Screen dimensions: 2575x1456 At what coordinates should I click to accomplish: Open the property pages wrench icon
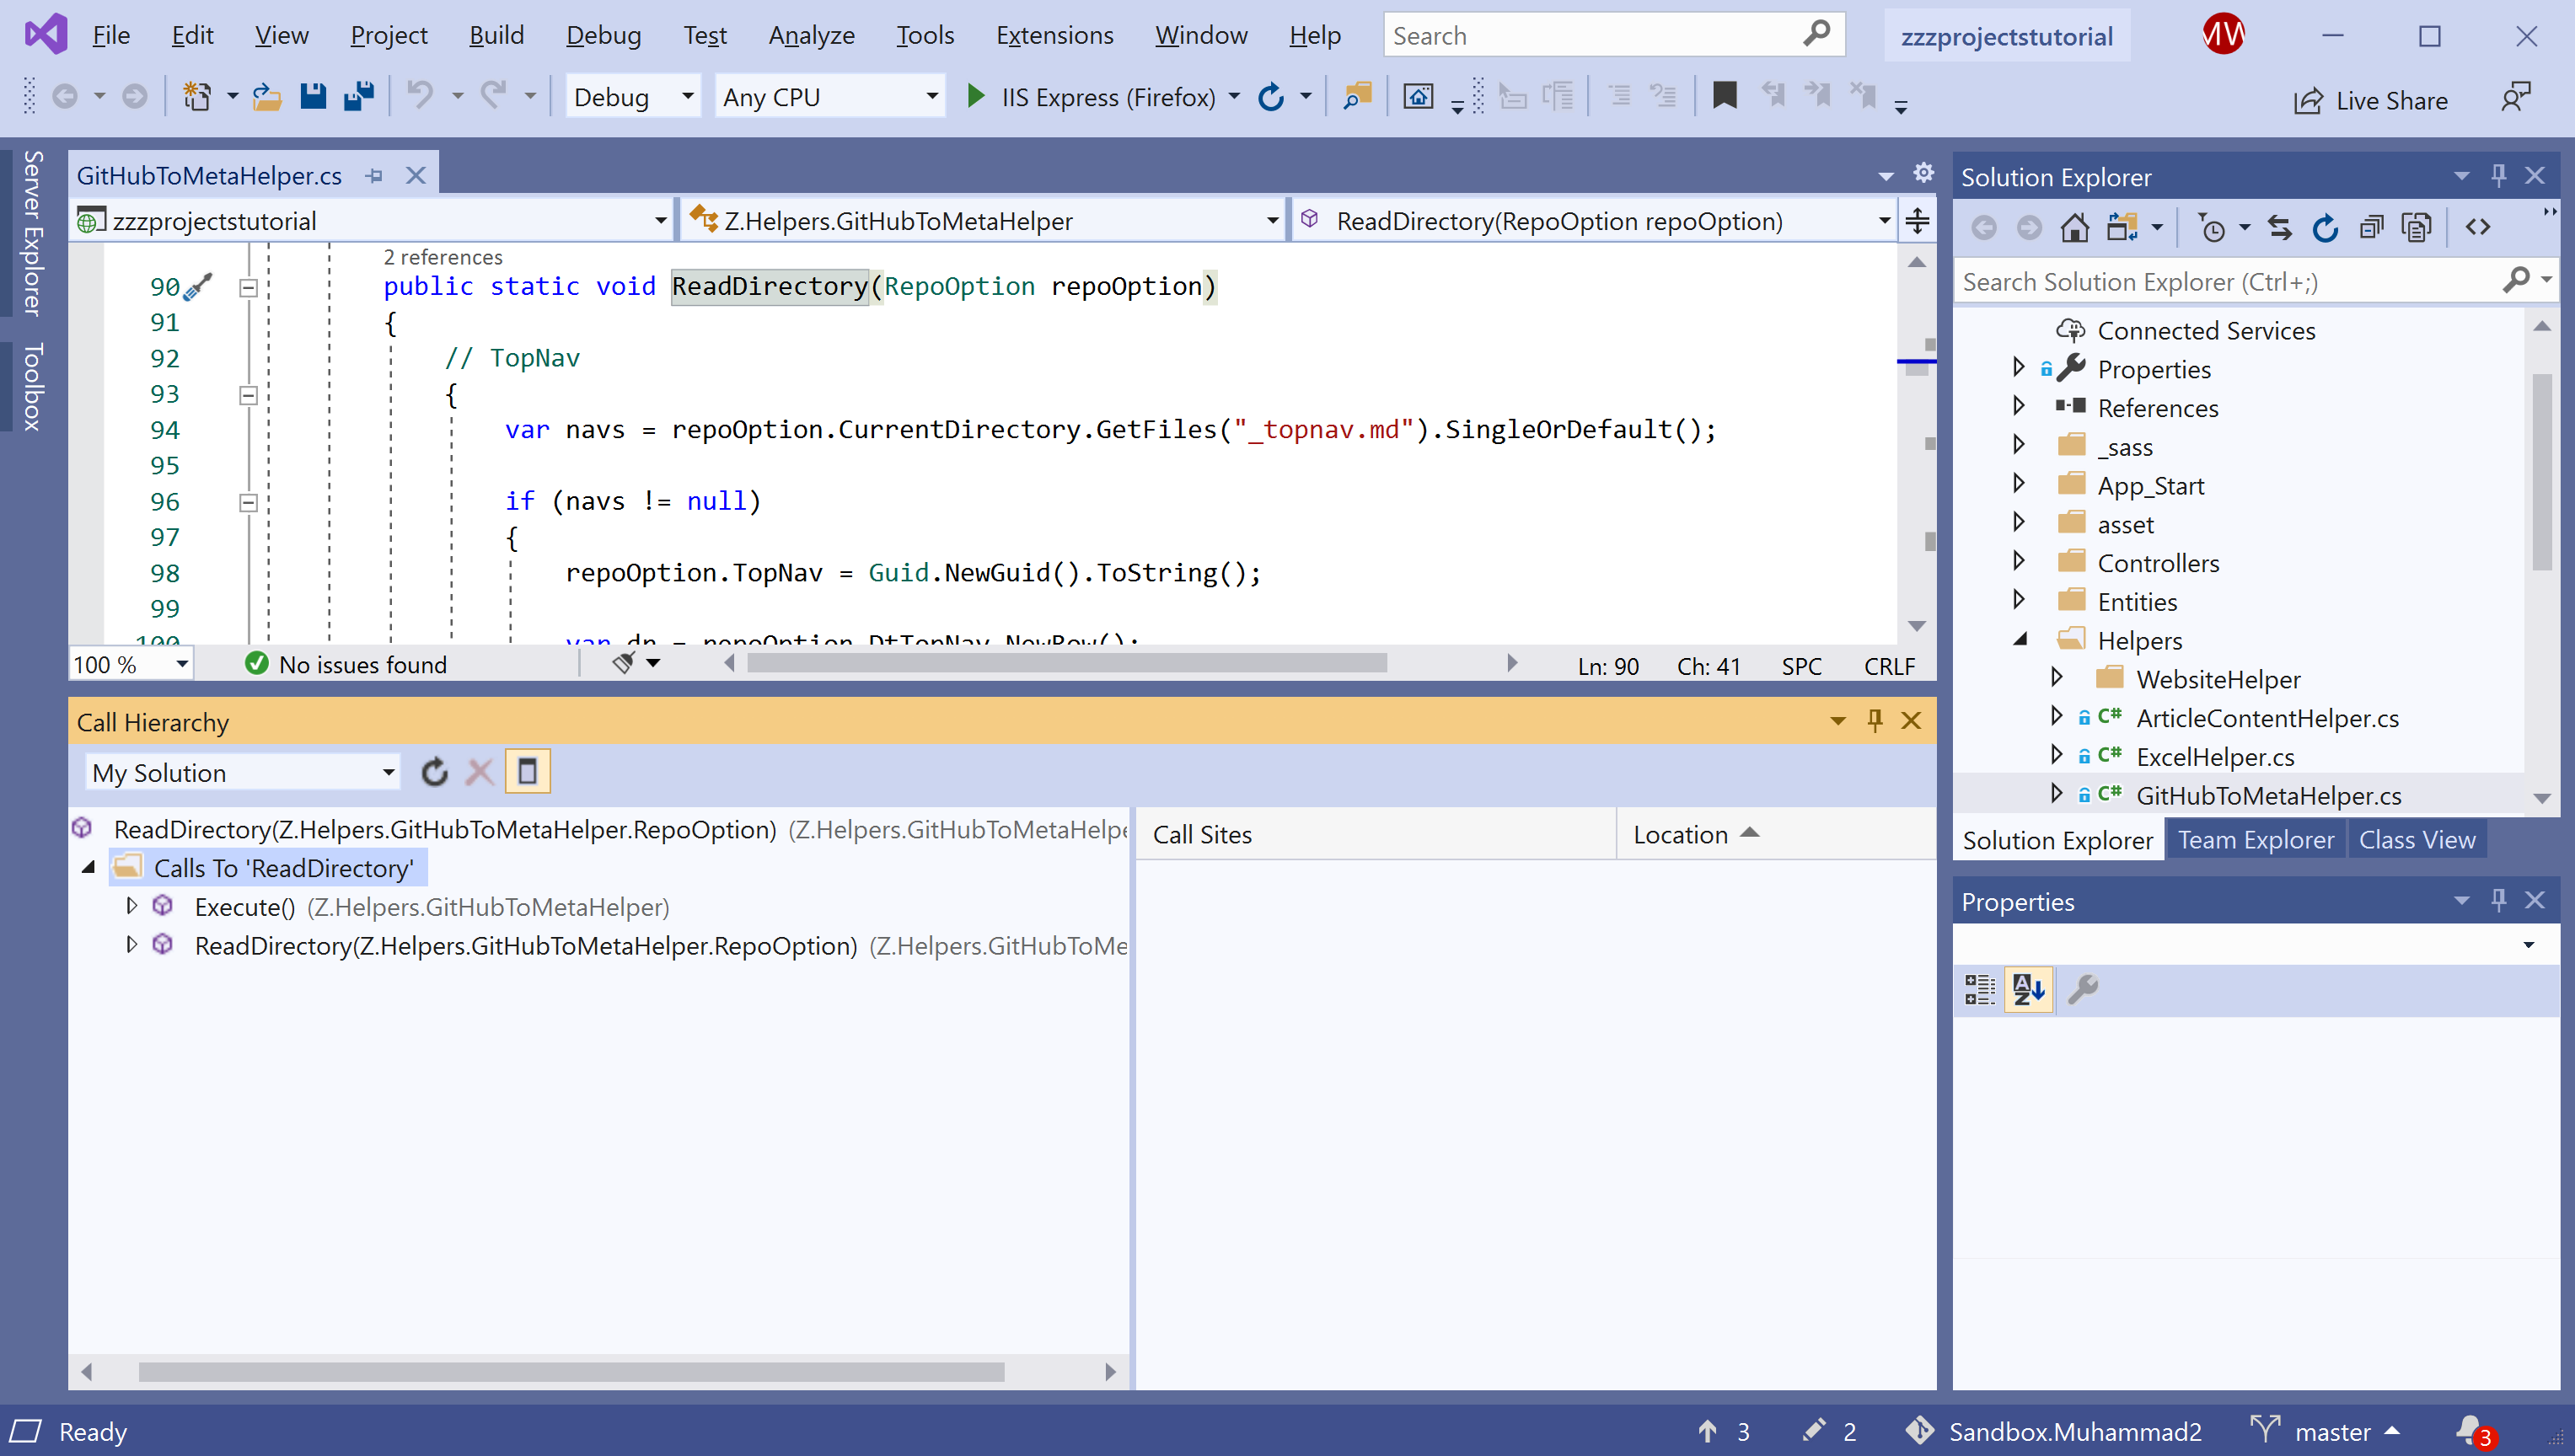click(x=2083, y=989)
